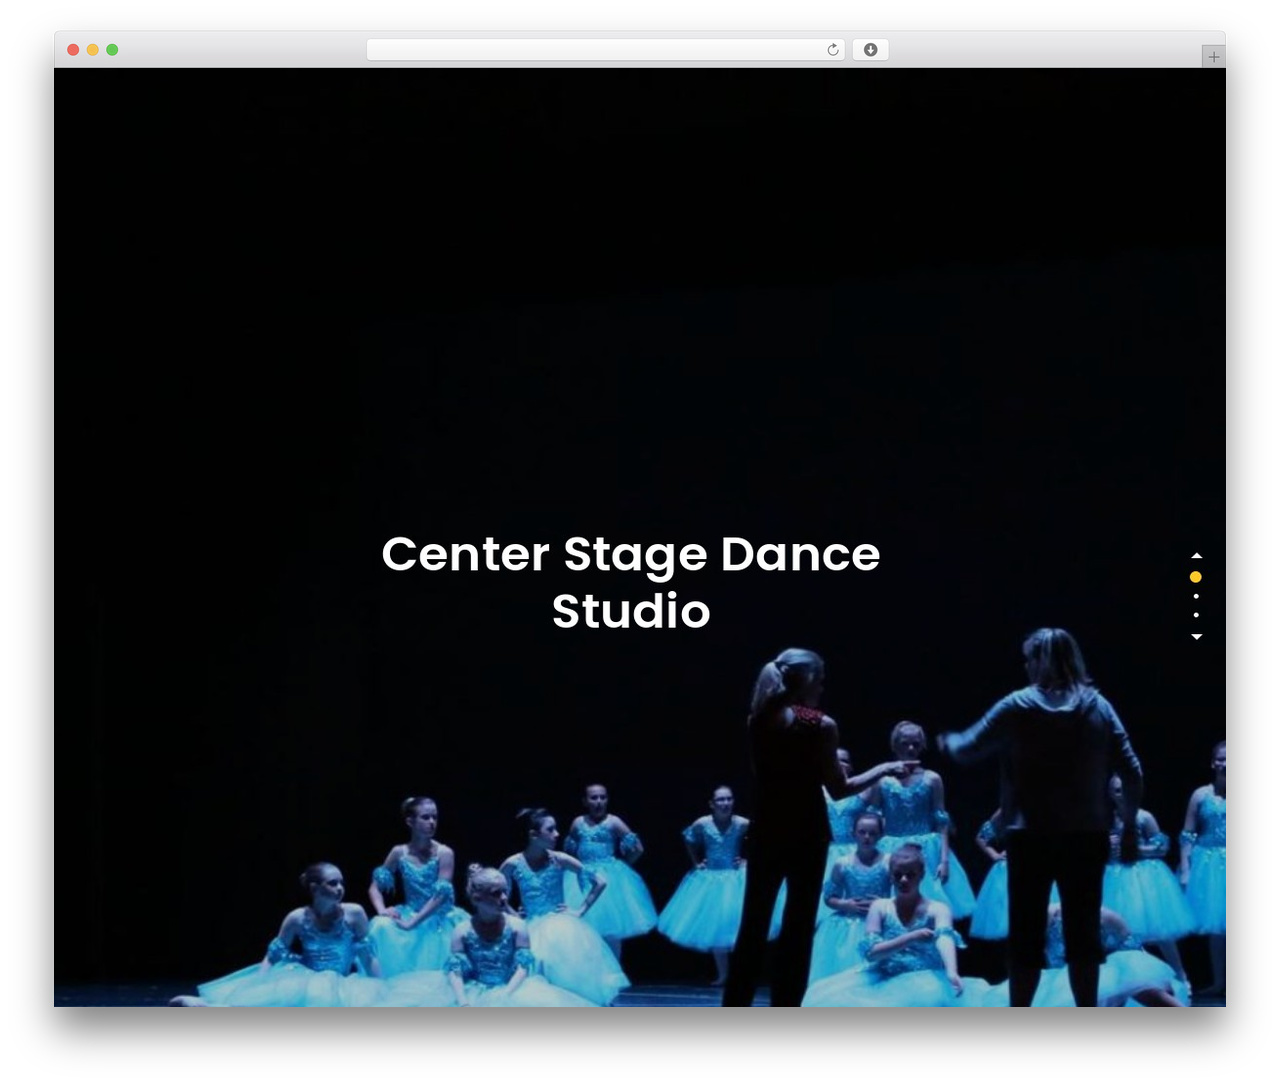Minimize the browser window with the yellow button
Image resolution: width=1280 pixels, height=1084 pixels.
tap(93, 50)
